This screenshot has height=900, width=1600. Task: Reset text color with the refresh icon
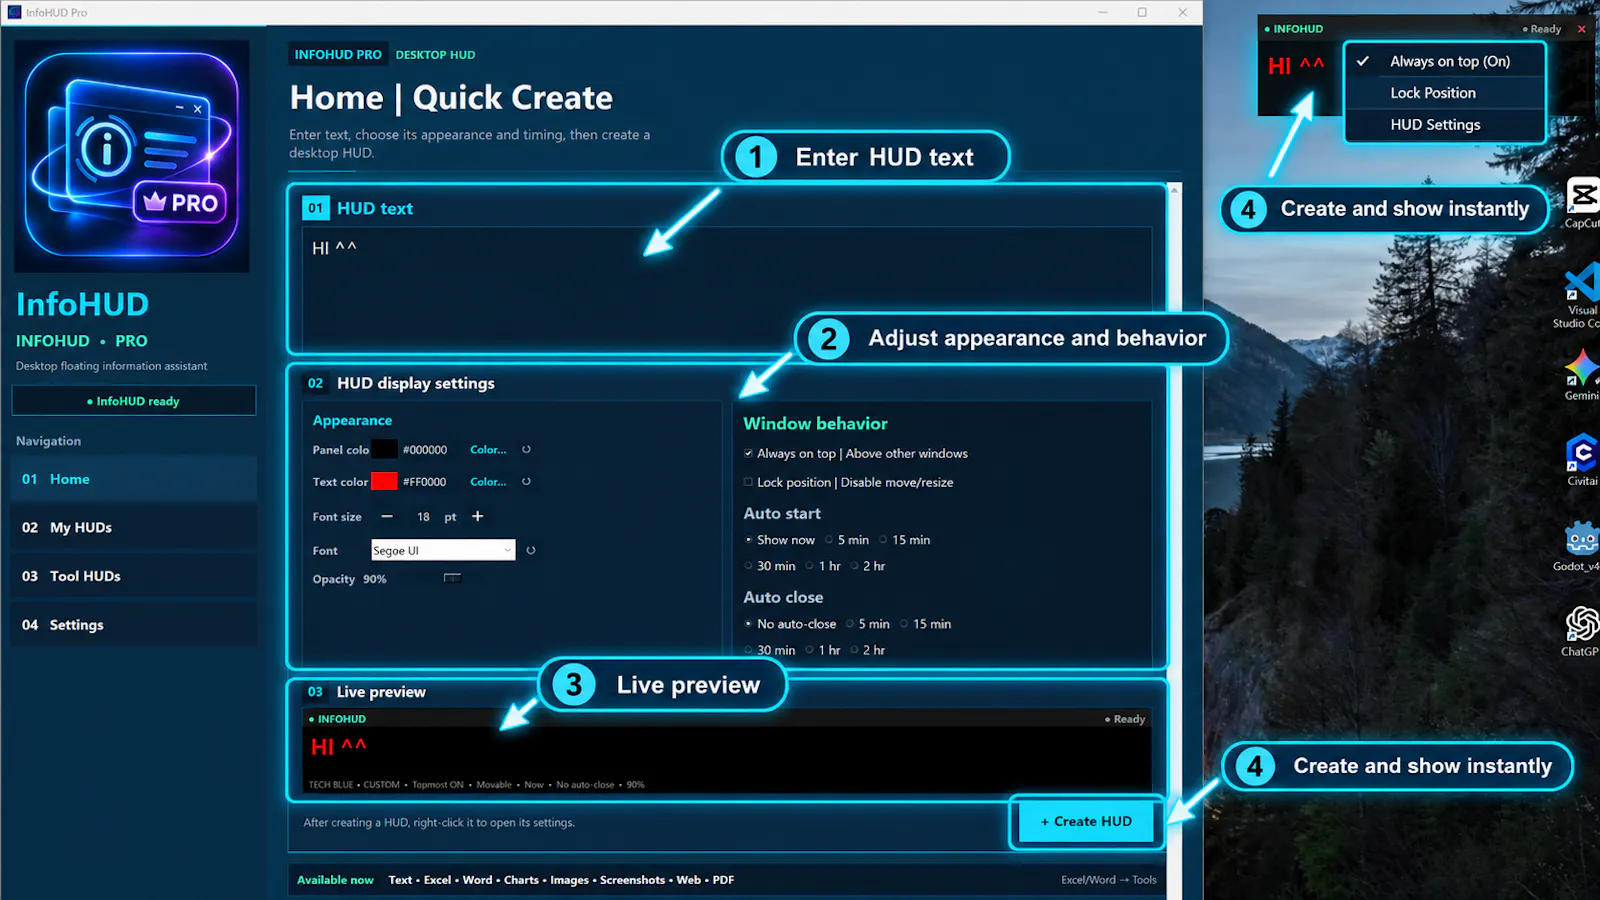[x=526, y=482]
